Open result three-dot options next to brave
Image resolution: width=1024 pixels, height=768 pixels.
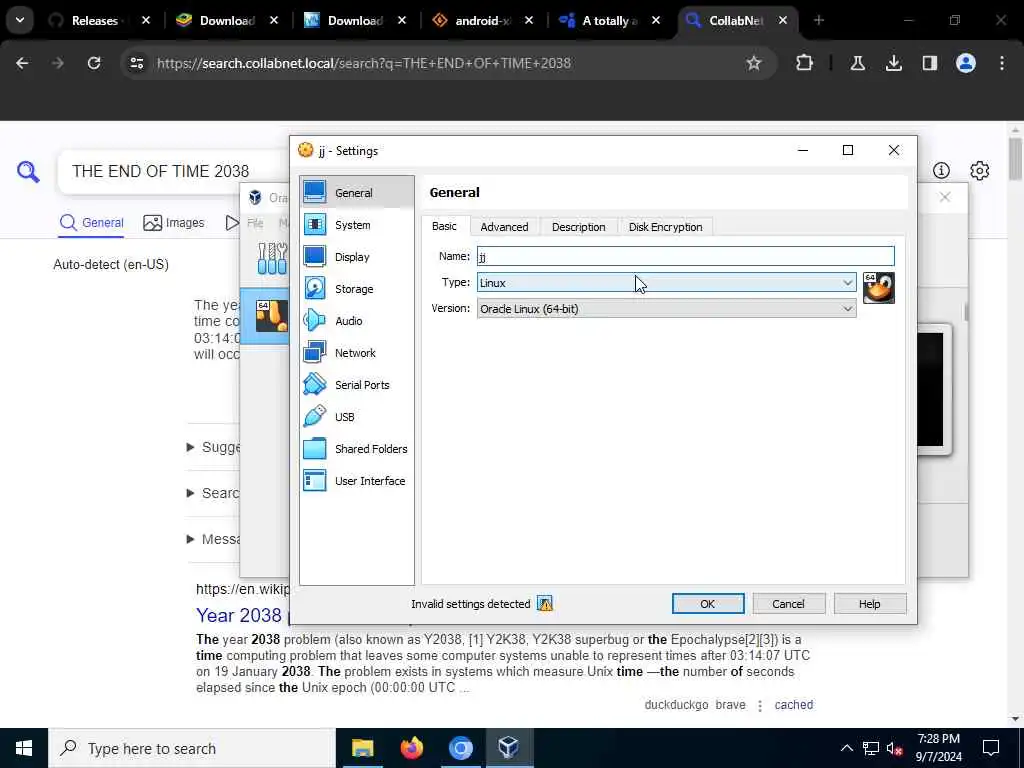click(x=760, y=705)
